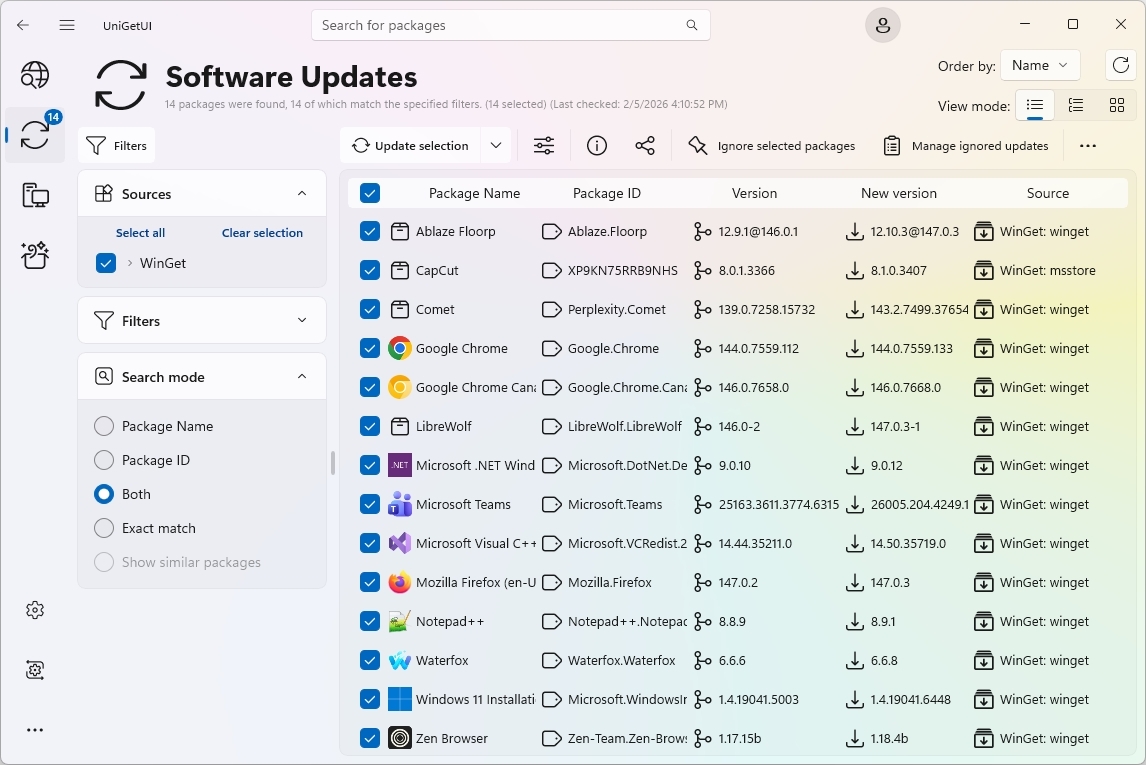Click the Select all link

[140, 232]
